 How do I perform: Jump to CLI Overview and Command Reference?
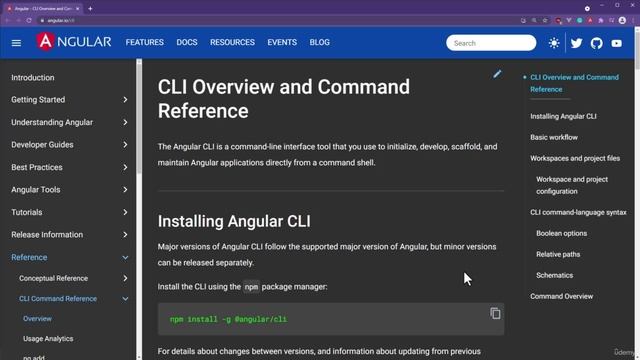[x=574, y=83]
